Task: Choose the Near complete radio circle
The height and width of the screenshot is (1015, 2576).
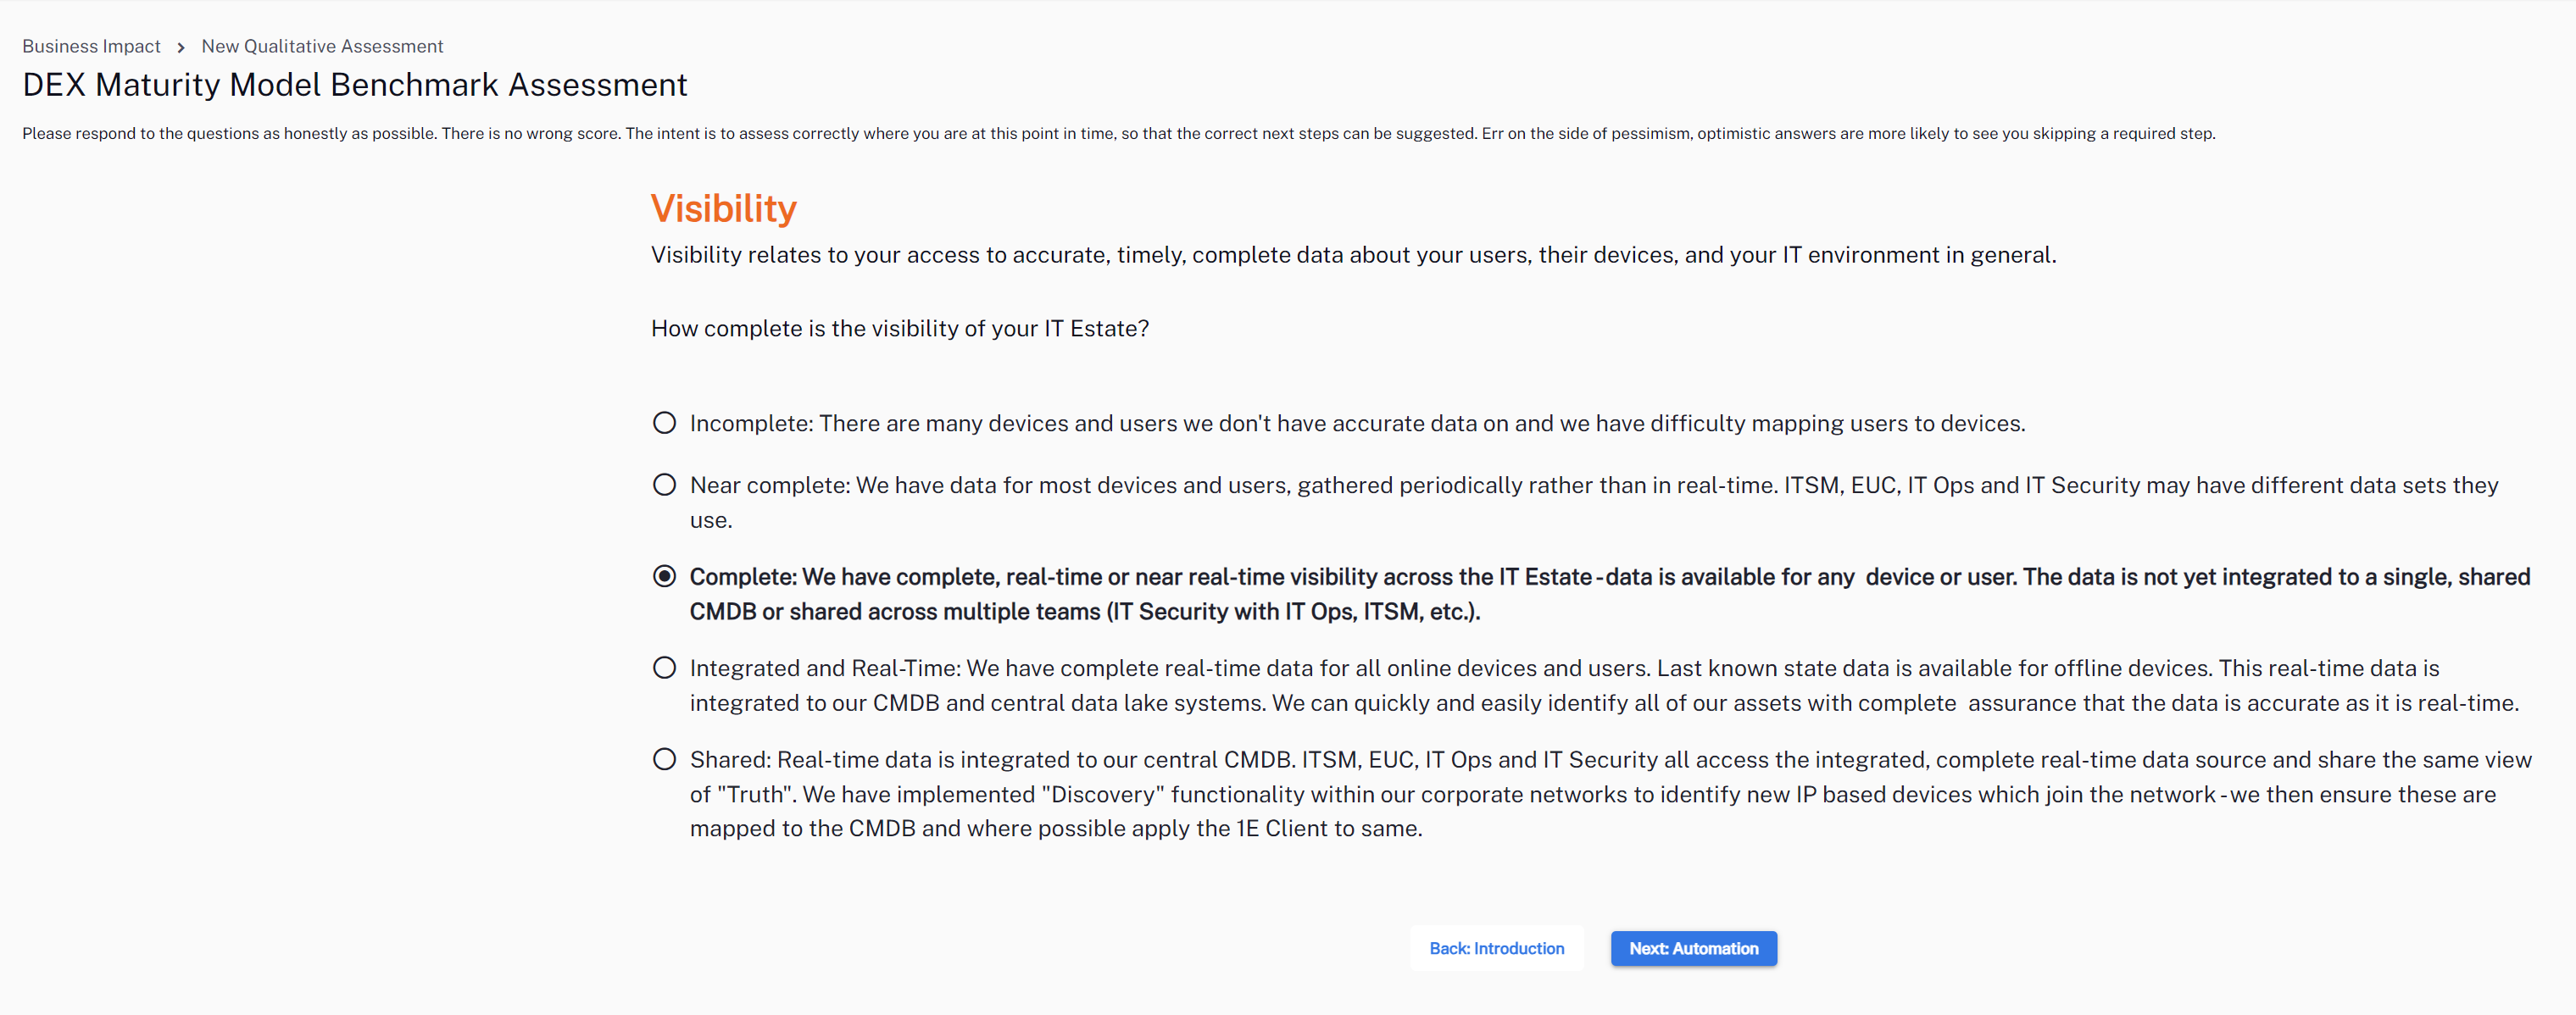Action: pos(664,485)
